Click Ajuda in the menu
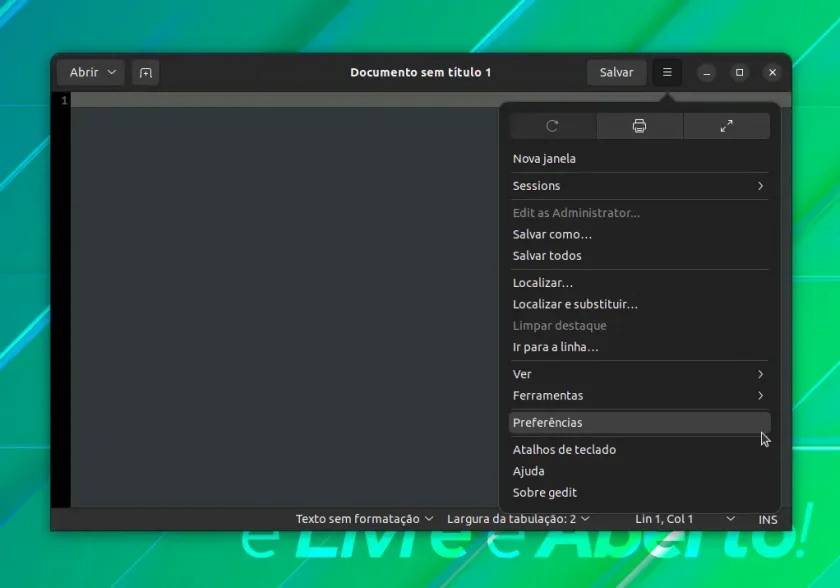Screen dimensions: 840x588 pos(640,471)
